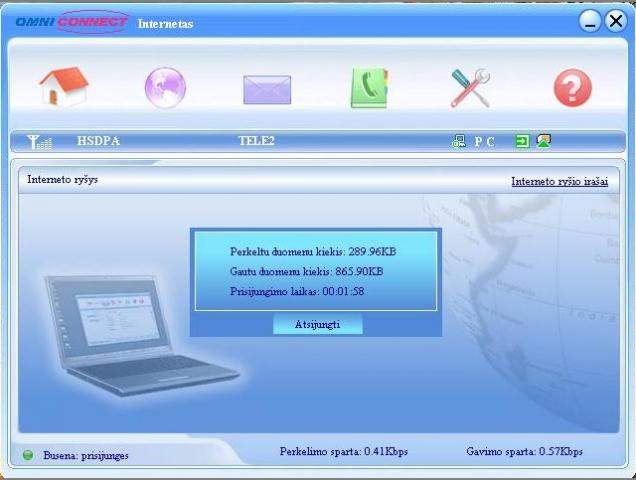The width and height of the screenshot is (636, 480).
Task: Click the network computers icon beside P C
Action: 459,142
